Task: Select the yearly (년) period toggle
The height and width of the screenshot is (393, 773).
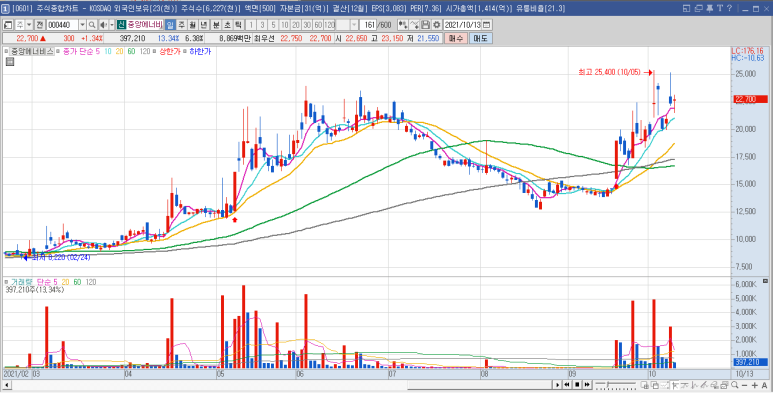Action: (x=204, y=25)
